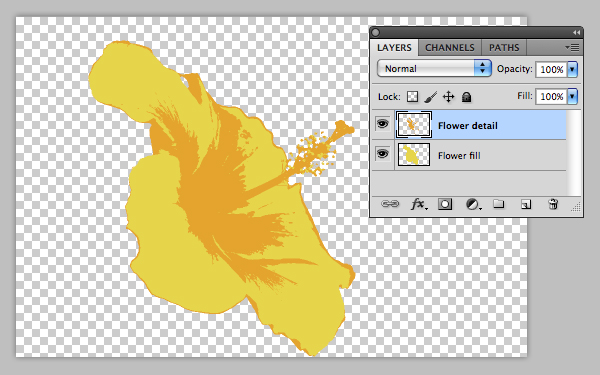Switch to the Channels tab

(450, 47)
